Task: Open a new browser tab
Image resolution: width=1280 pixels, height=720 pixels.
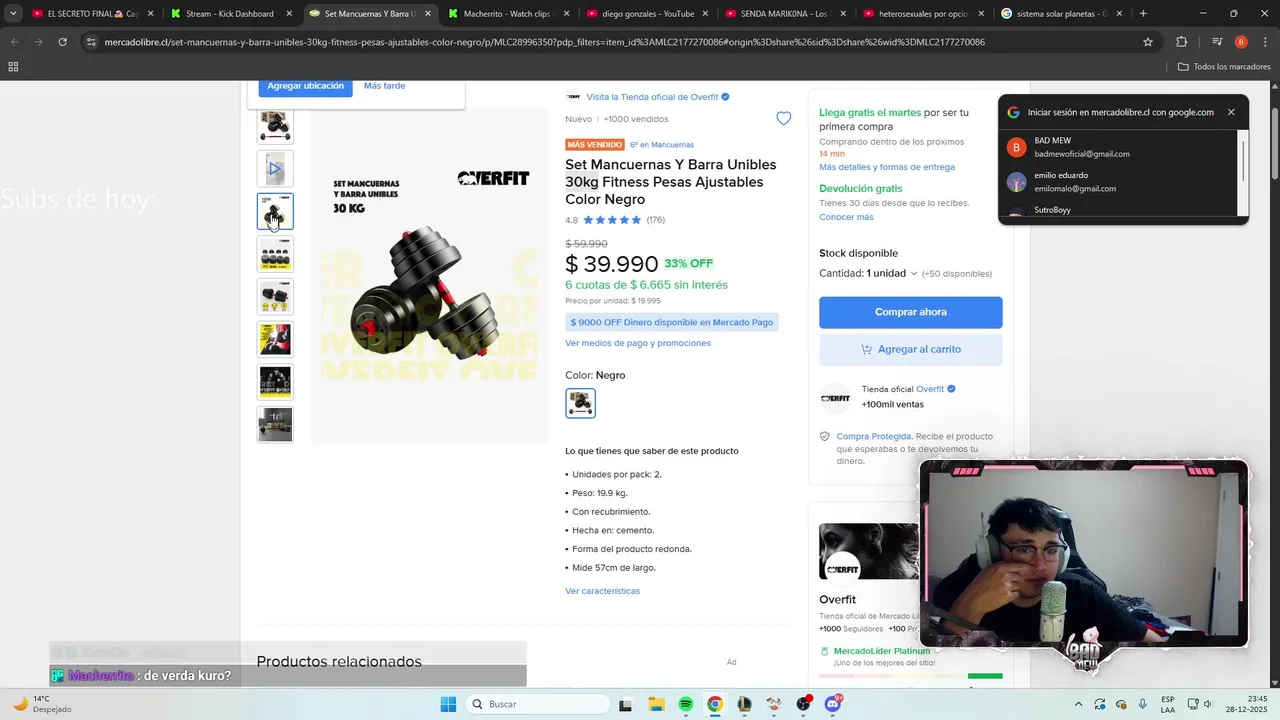Action: click(x=1143, y=14)
